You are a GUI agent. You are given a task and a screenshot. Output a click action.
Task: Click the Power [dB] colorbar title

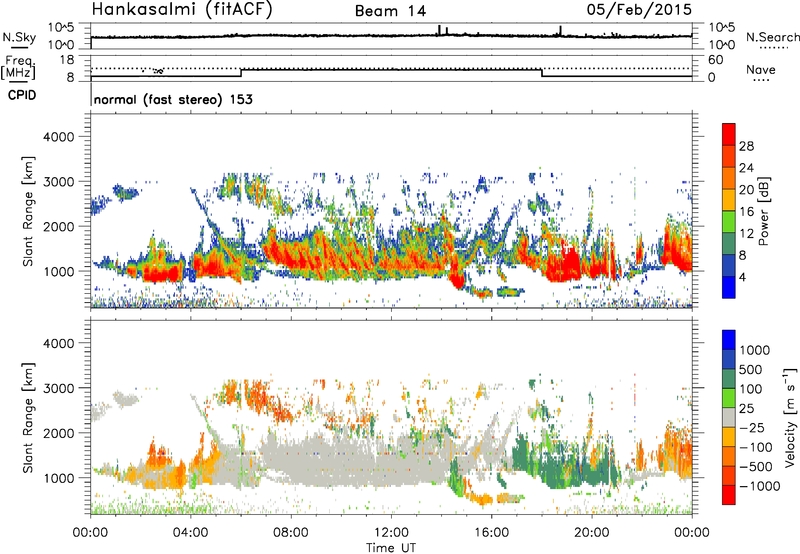click(763, 211)
